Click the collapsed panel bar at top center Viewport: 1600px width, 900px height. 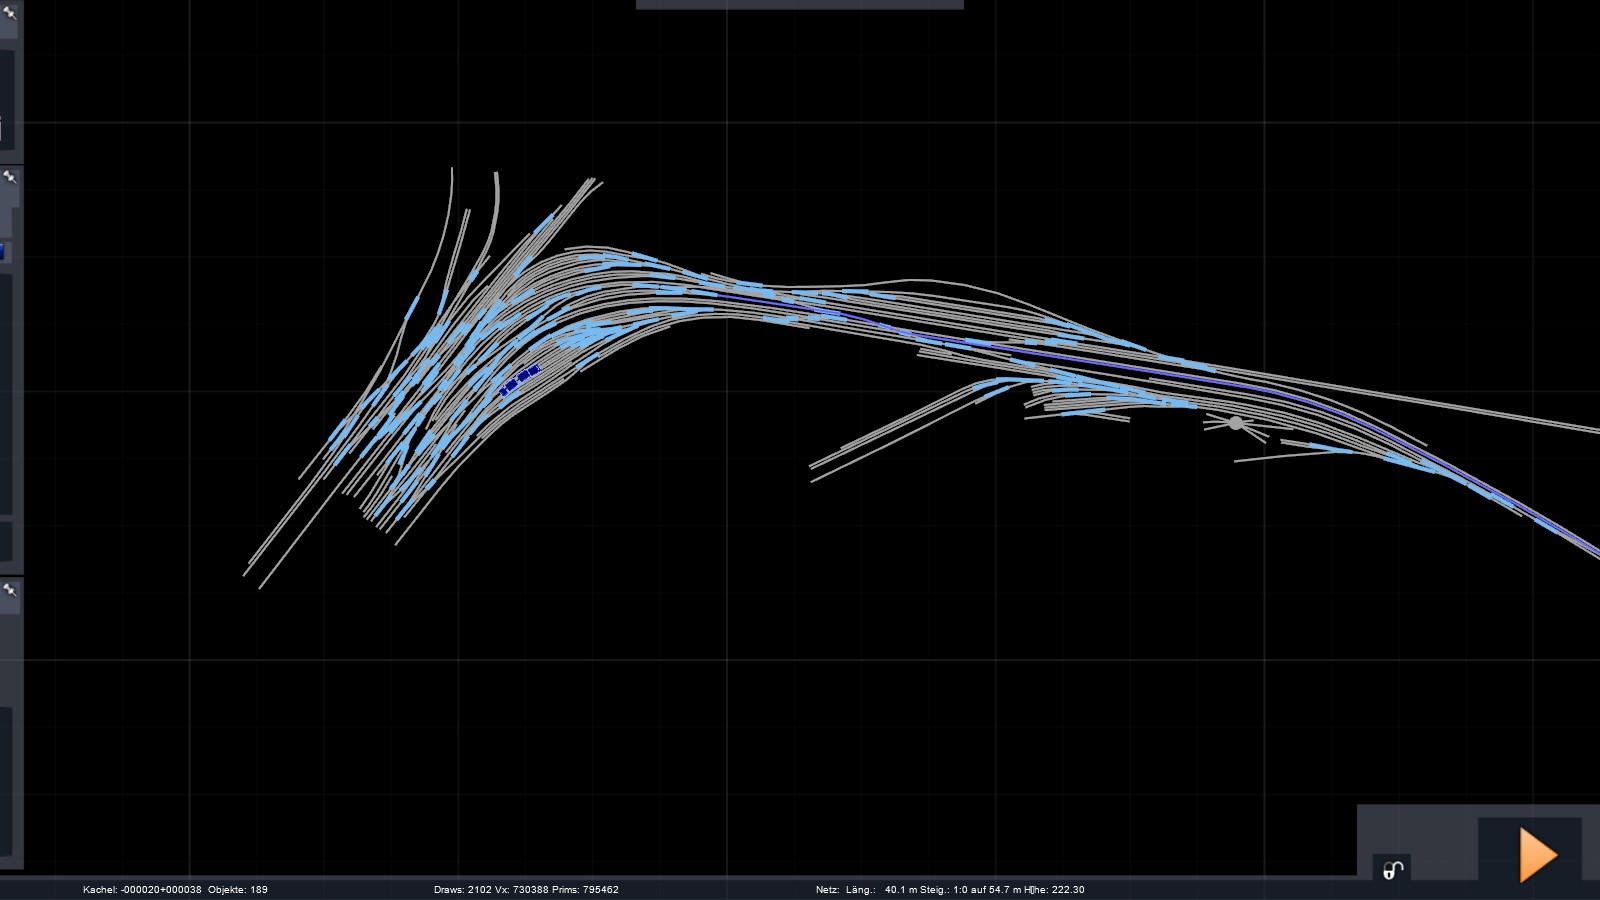(x=799, y=5)
